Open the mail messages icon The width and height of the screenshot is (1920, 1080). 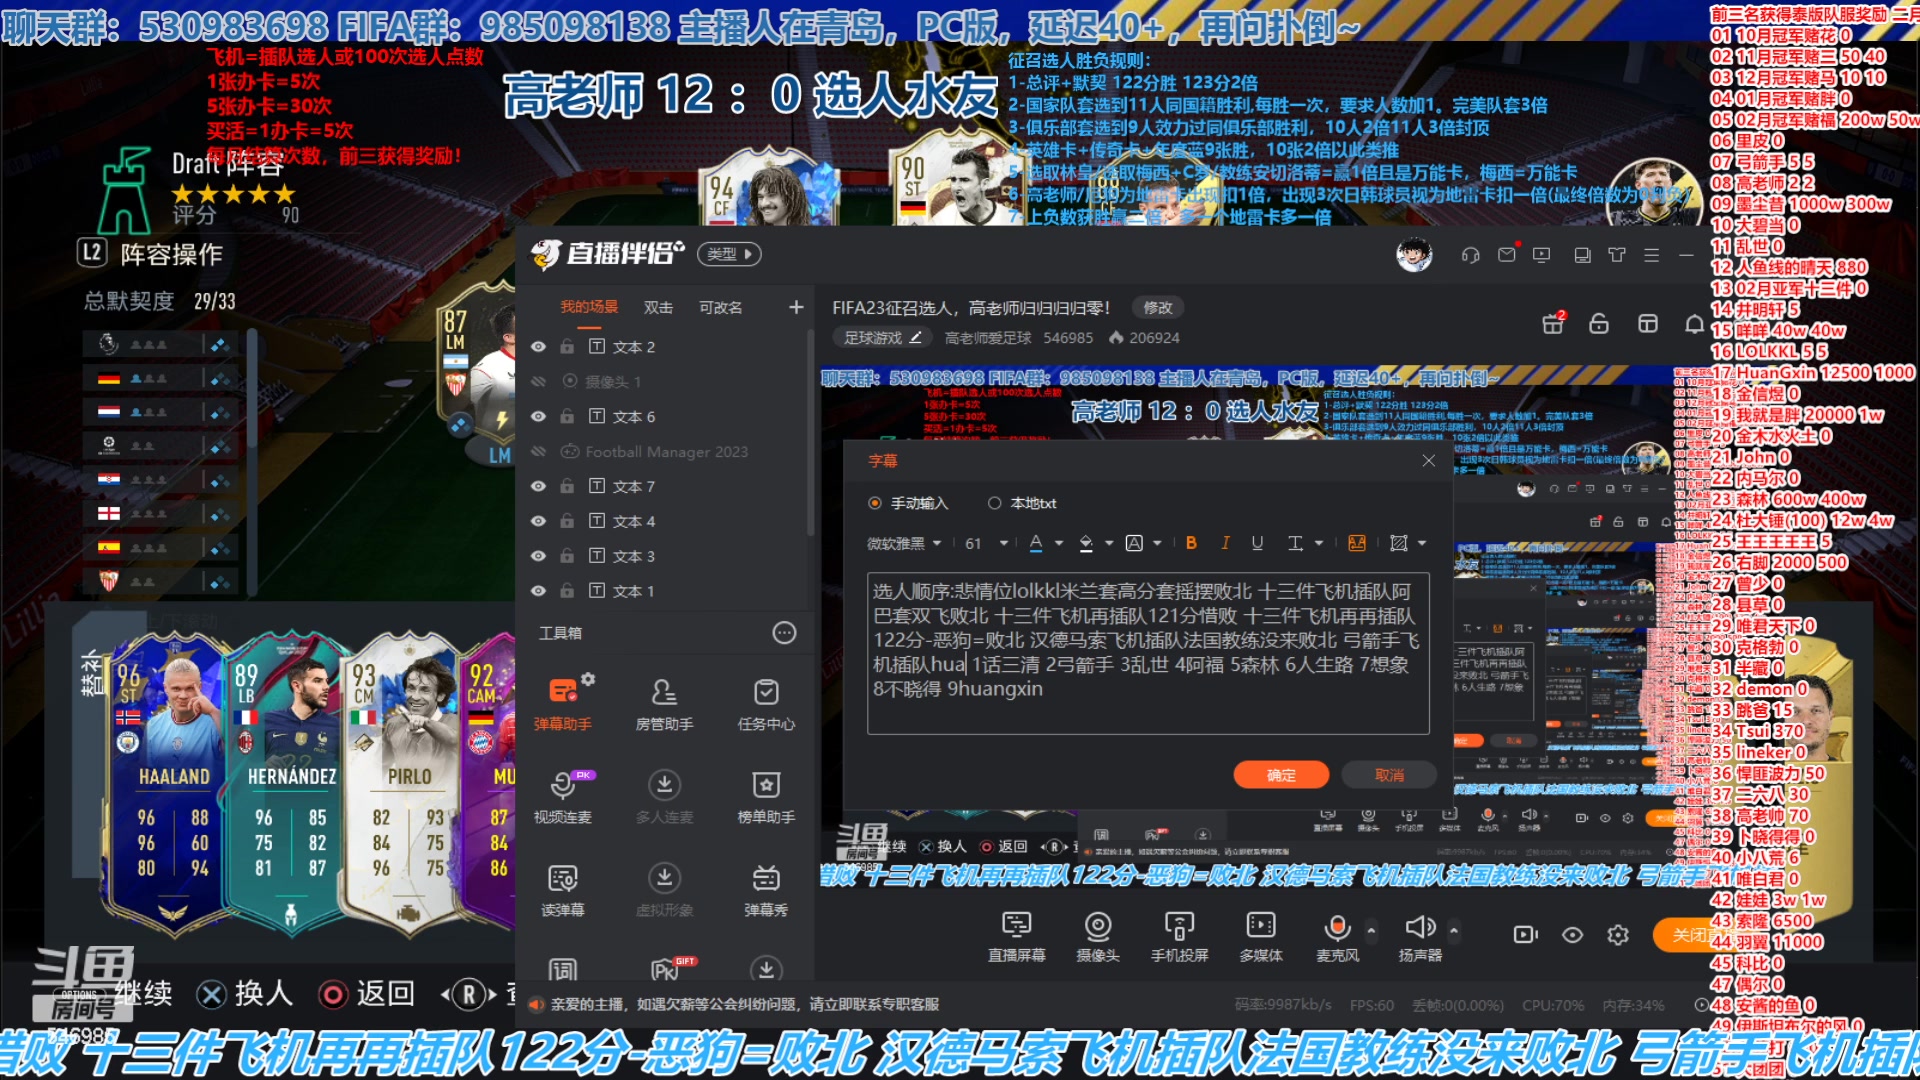point(1507,255)
